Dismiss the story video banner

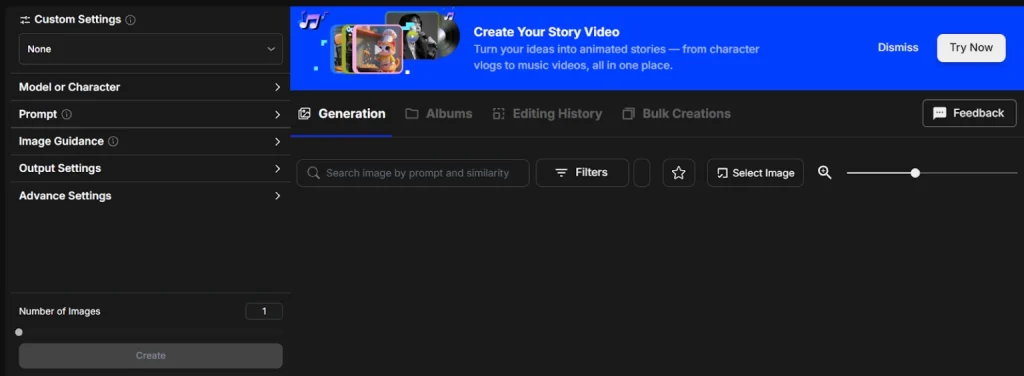coord(898,48)
